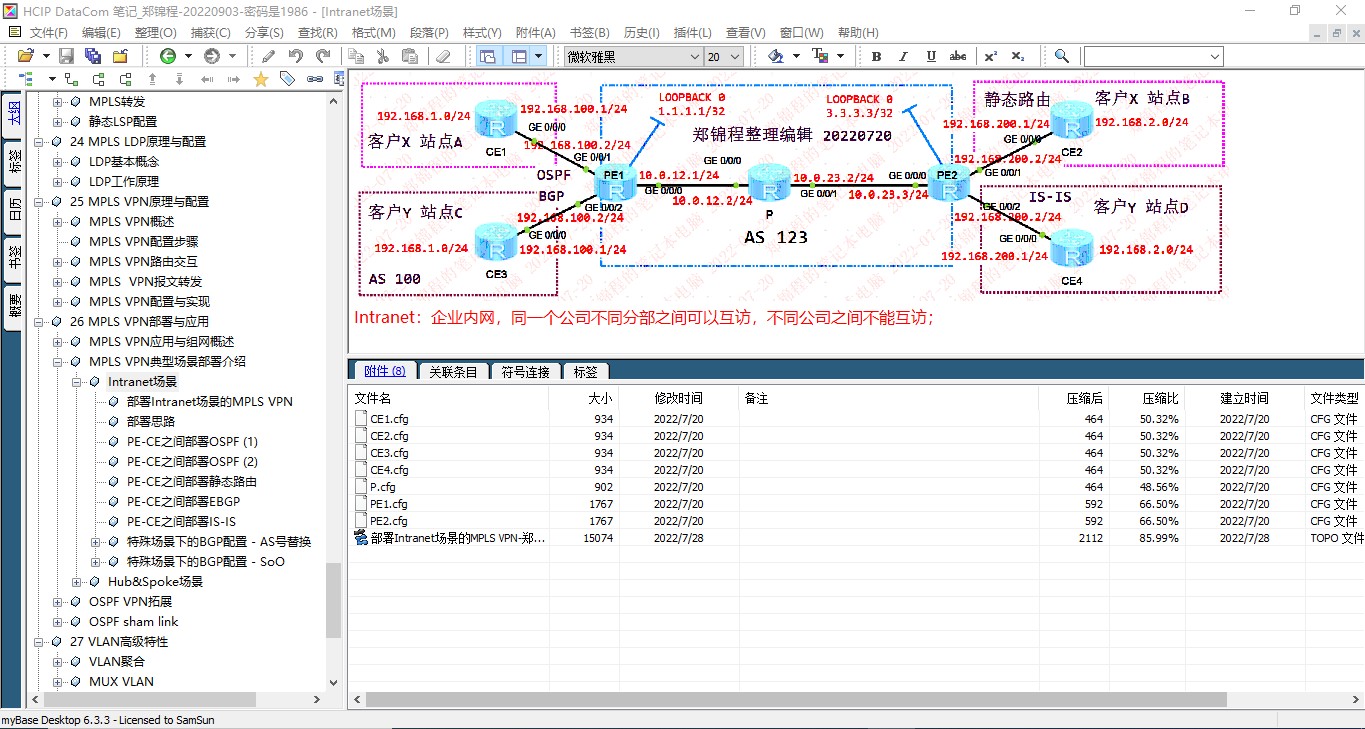The width and height of the screenshot is (1365, 729).
Task: Click the open folder with lock icon
Action: [121, 56]
